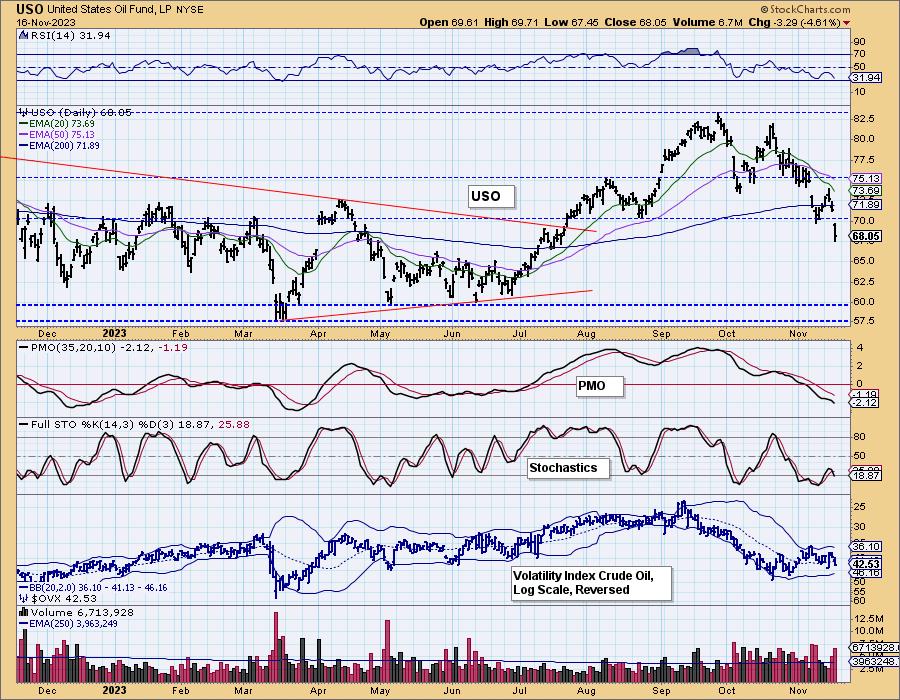Click the Full STO legend line marker
900x700 pixels.
tap(24, 425)
